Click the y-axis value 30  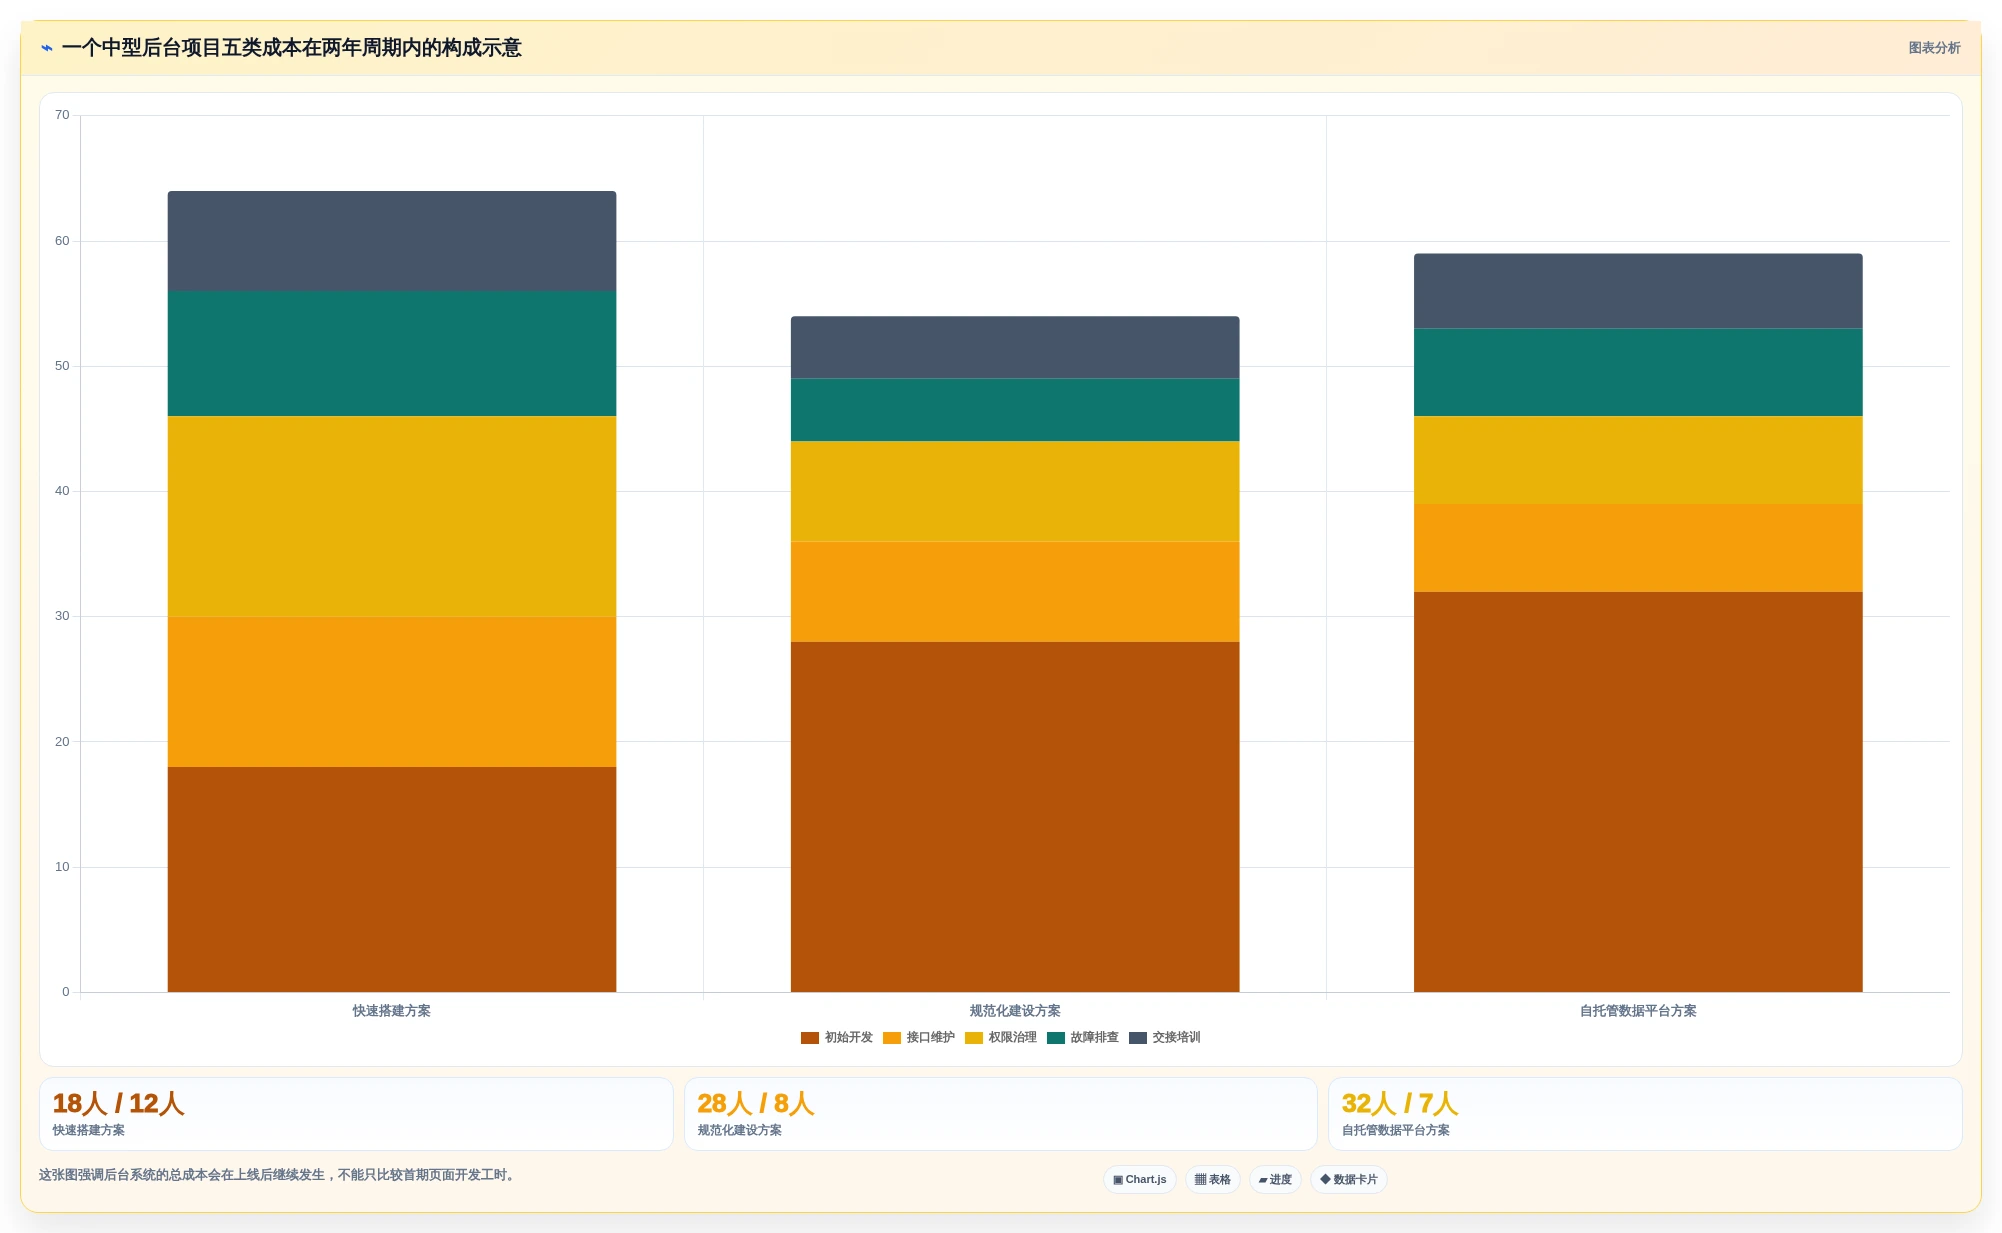(x=62, y=616)
